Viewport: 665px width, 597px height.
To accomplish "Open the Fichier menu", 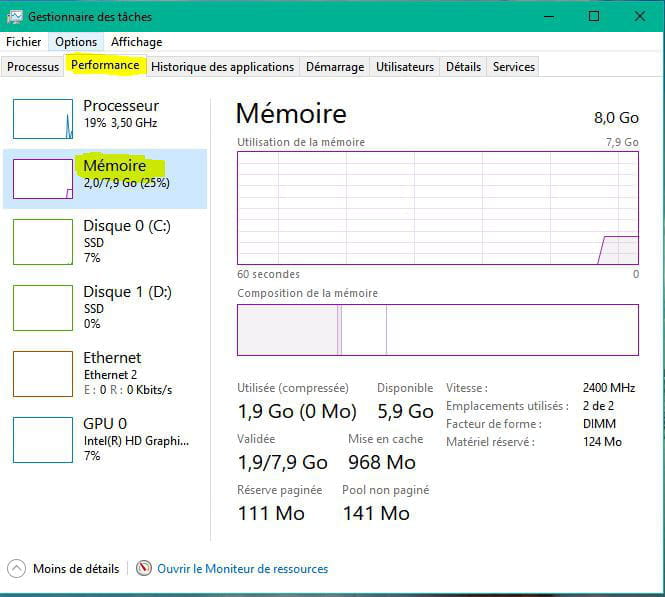I will [24, 42].
